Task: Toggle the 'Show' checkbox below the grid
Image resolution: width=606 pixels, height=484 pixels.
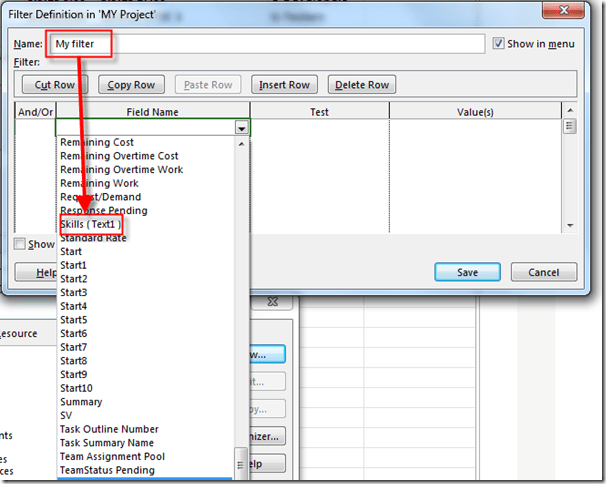Action: 21,244
